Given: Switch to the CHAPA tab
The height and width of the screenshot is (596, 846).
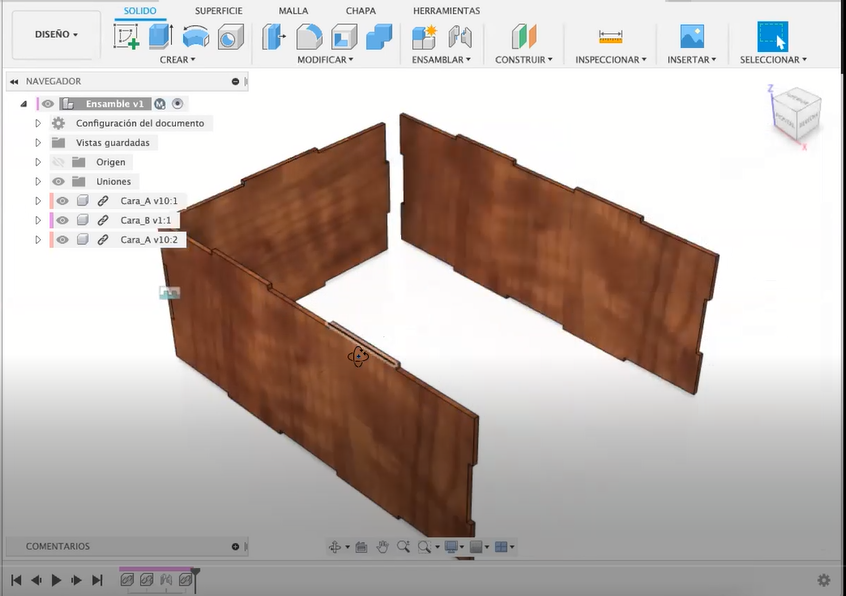Looking at the screenshot, I should (360, 11).
